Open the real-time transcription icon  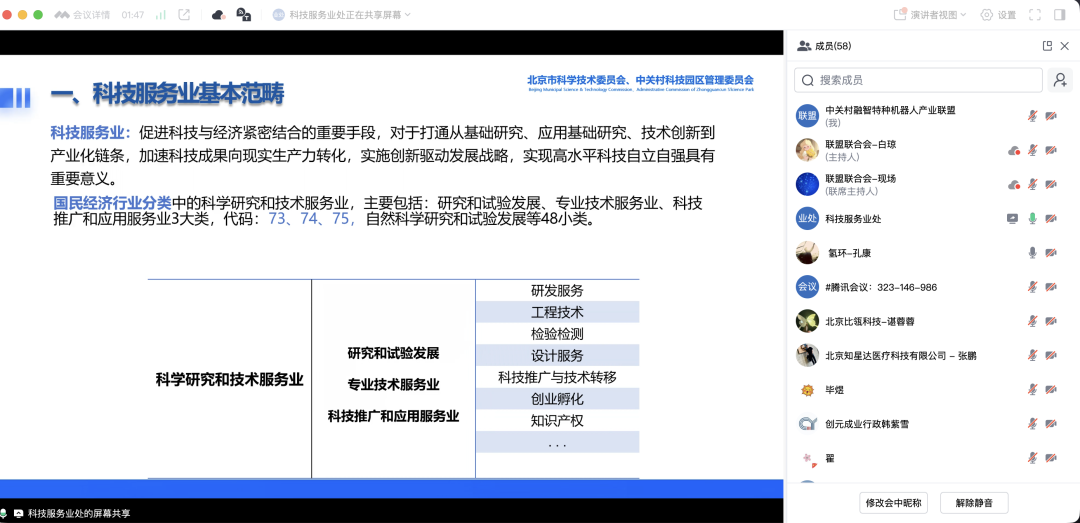click(x=243, y=14)
